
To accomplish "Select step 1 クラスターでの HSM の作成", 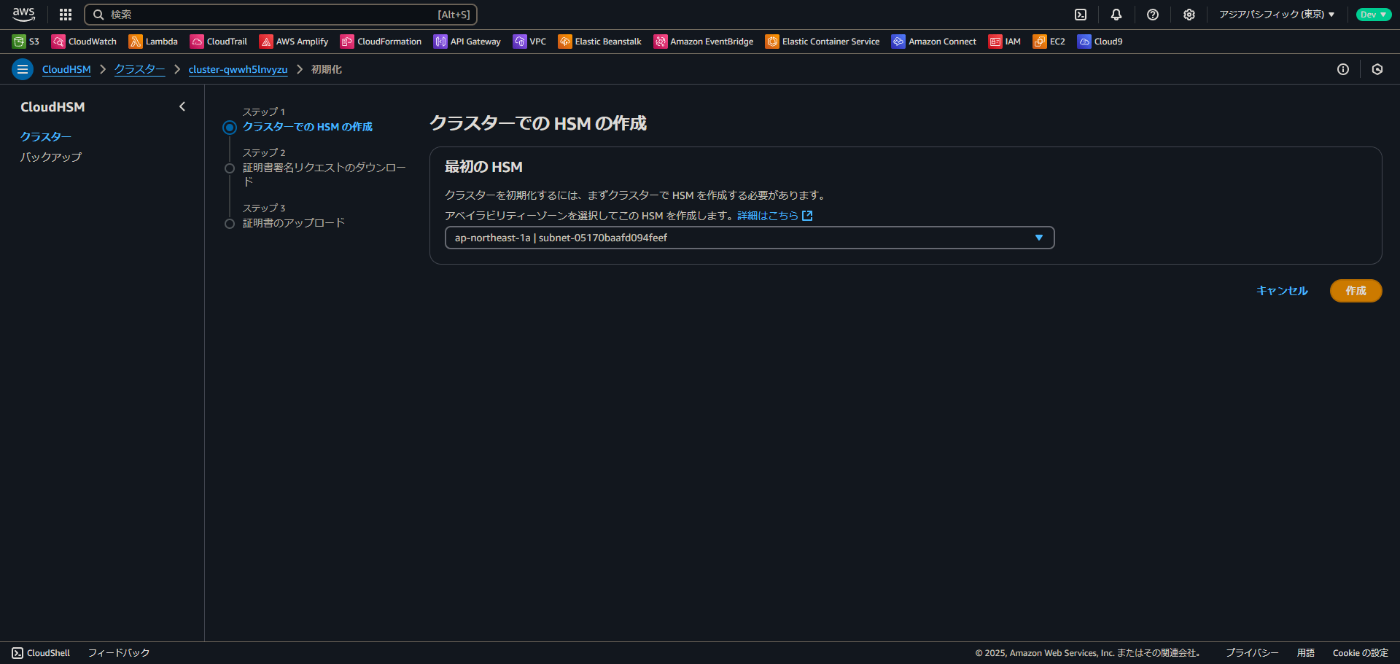I will pyautogui.click(x=307, y=127).
